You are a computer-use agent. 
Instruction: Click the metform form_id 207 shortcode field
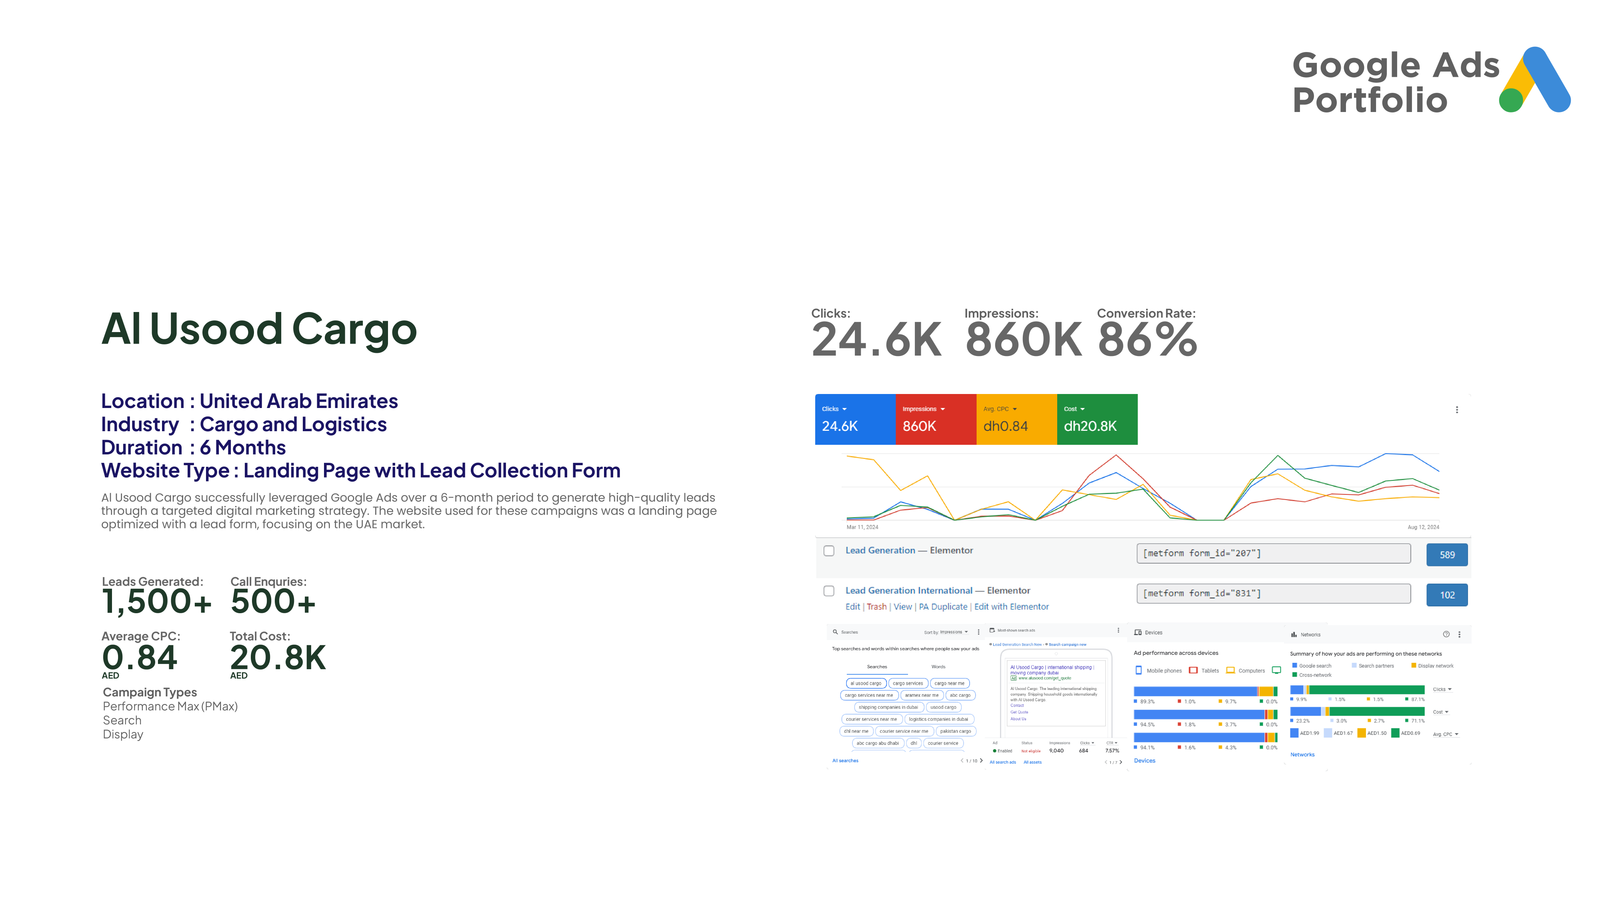(1274, 553)
